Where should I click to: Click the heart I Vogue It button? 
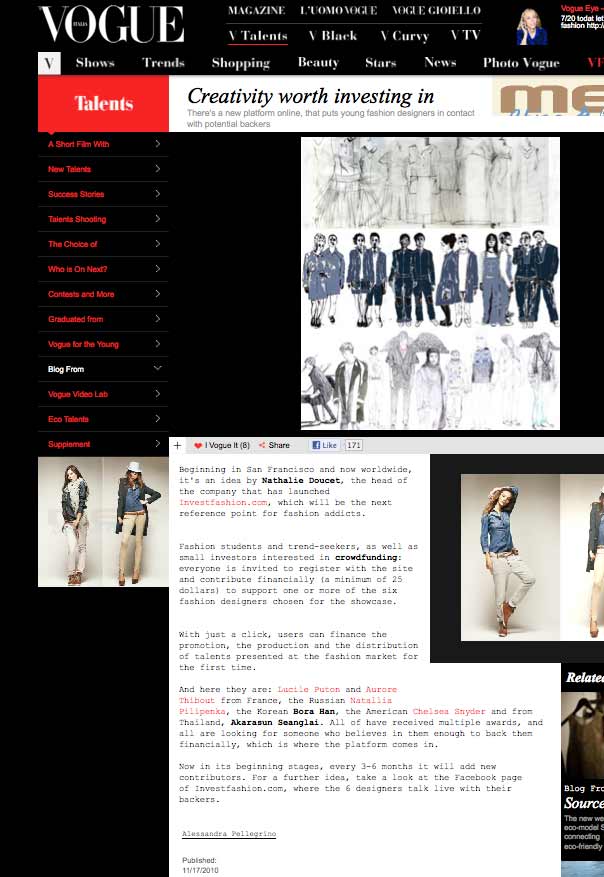[221, 445]
